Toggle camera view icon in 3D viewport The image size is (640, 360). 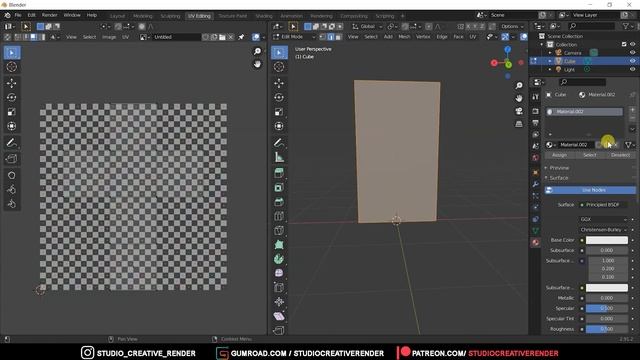[x=519, y=111]
